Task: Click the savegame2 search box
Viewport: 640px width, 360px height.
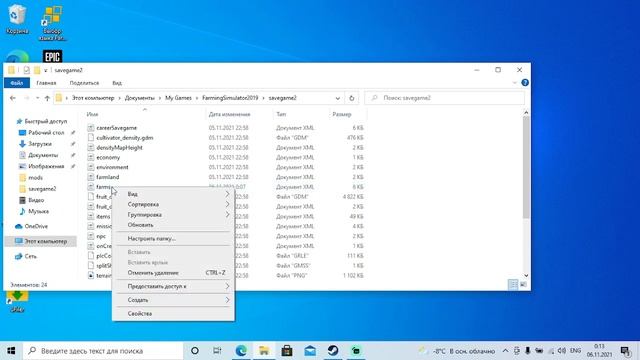Action: (444, 98)
